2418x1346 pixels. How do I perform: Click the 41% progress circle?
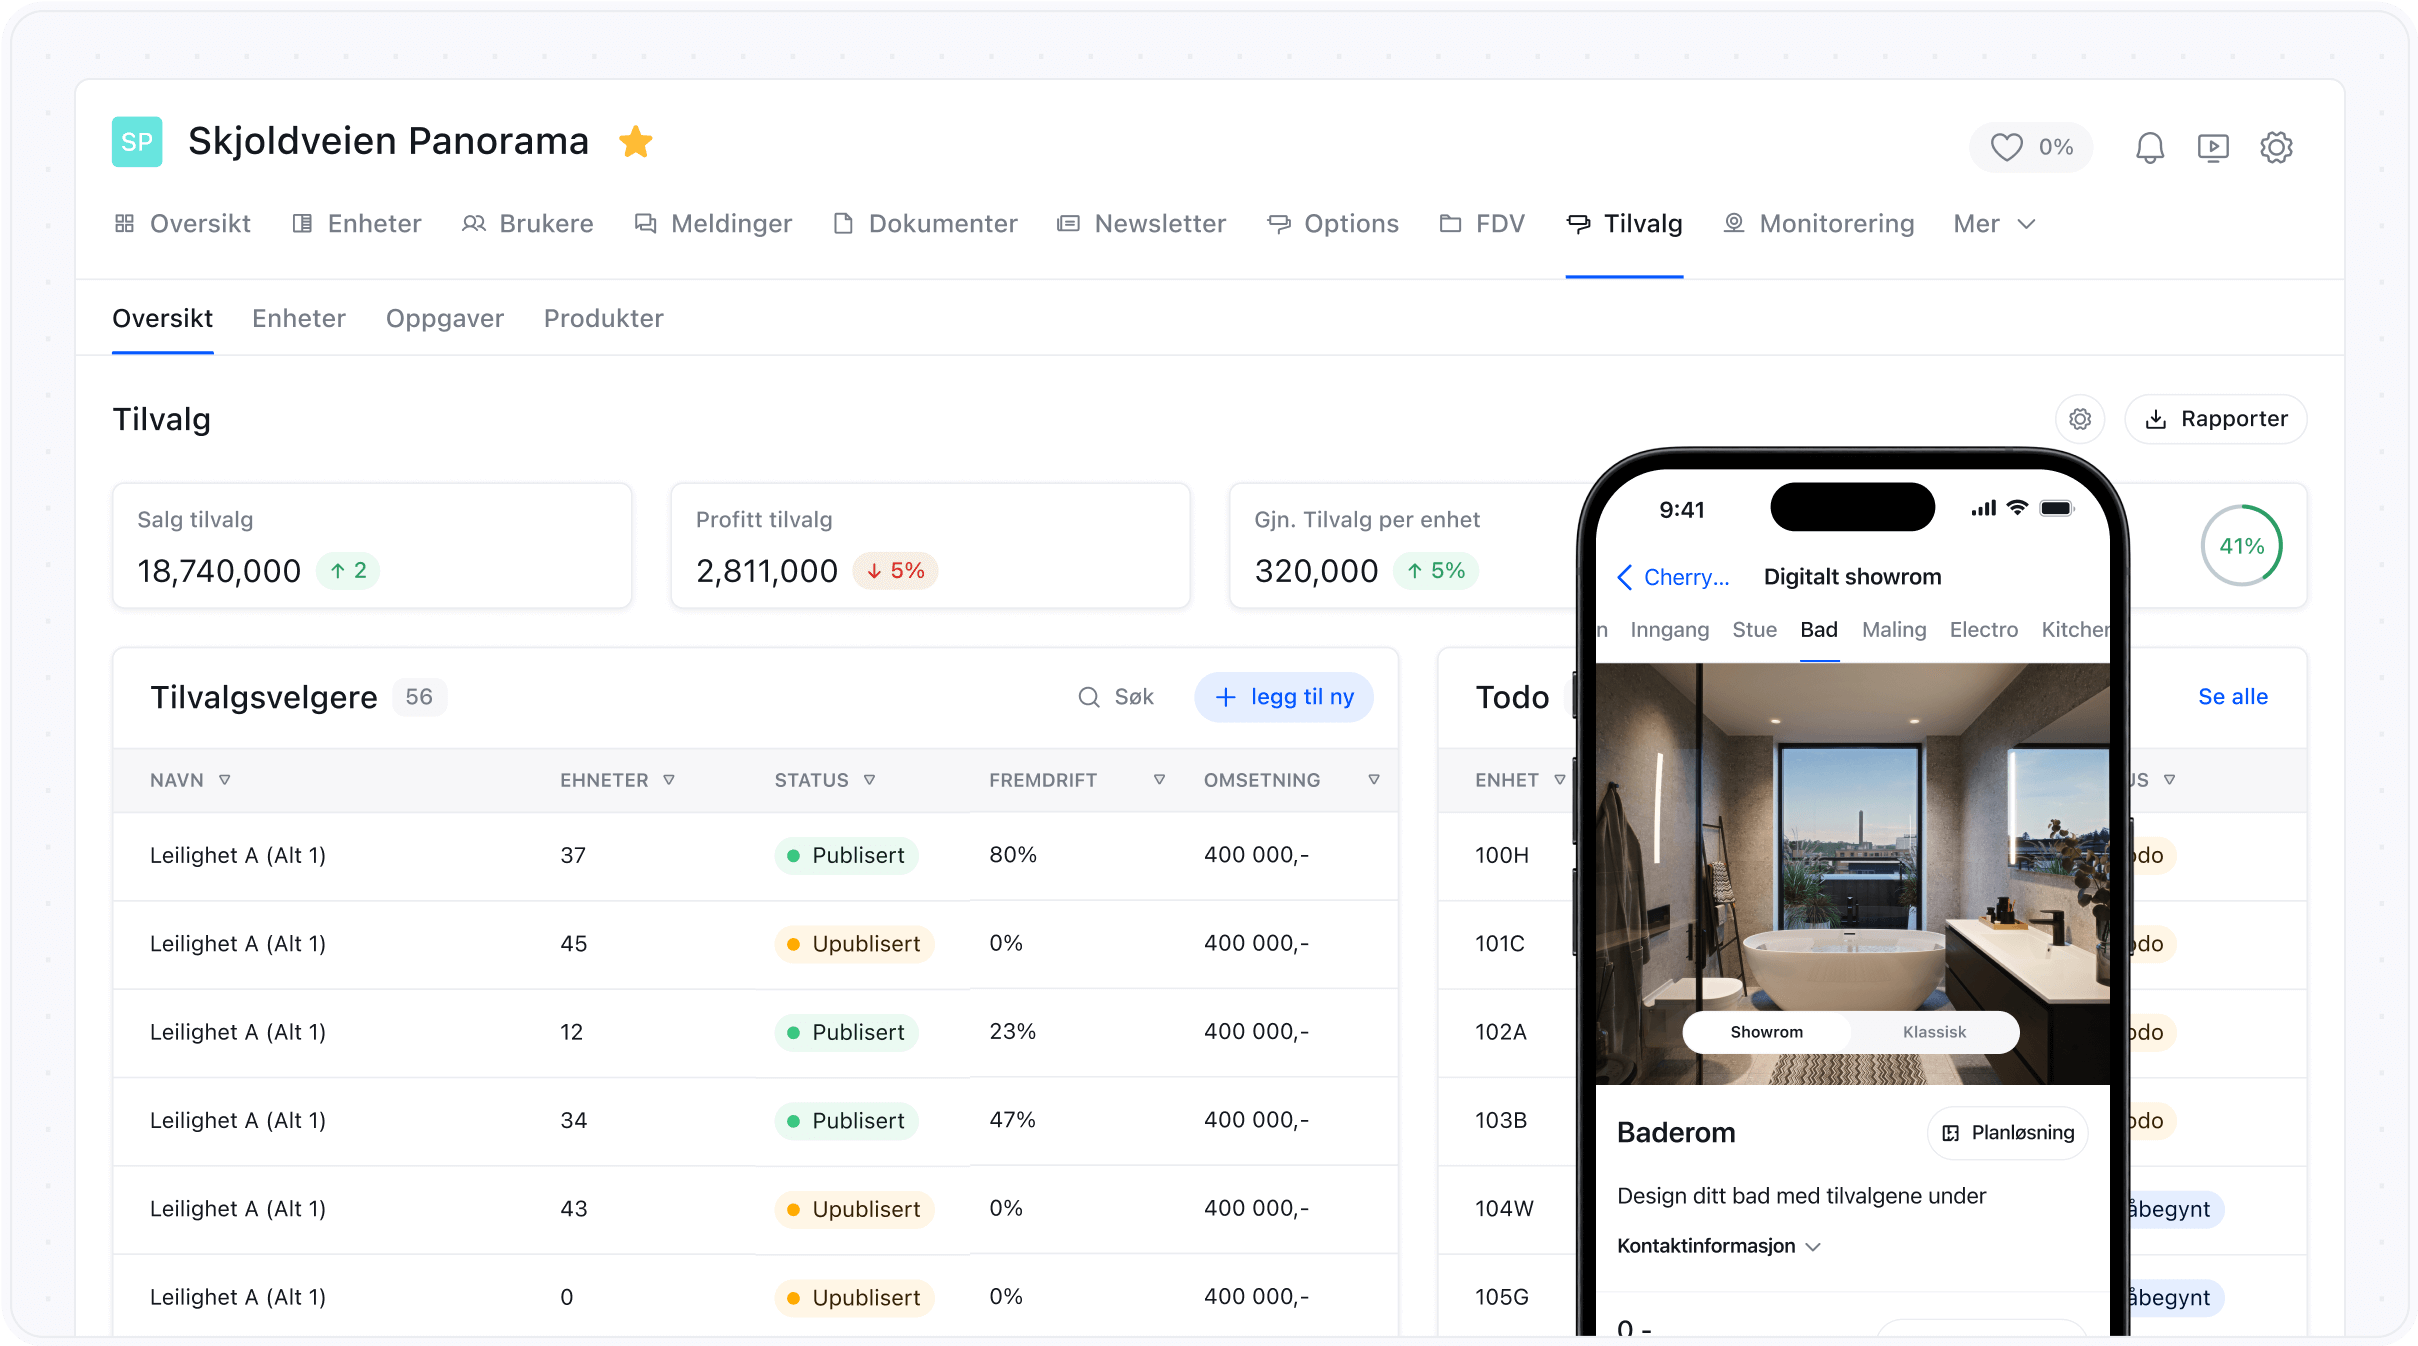[2241, 546]
